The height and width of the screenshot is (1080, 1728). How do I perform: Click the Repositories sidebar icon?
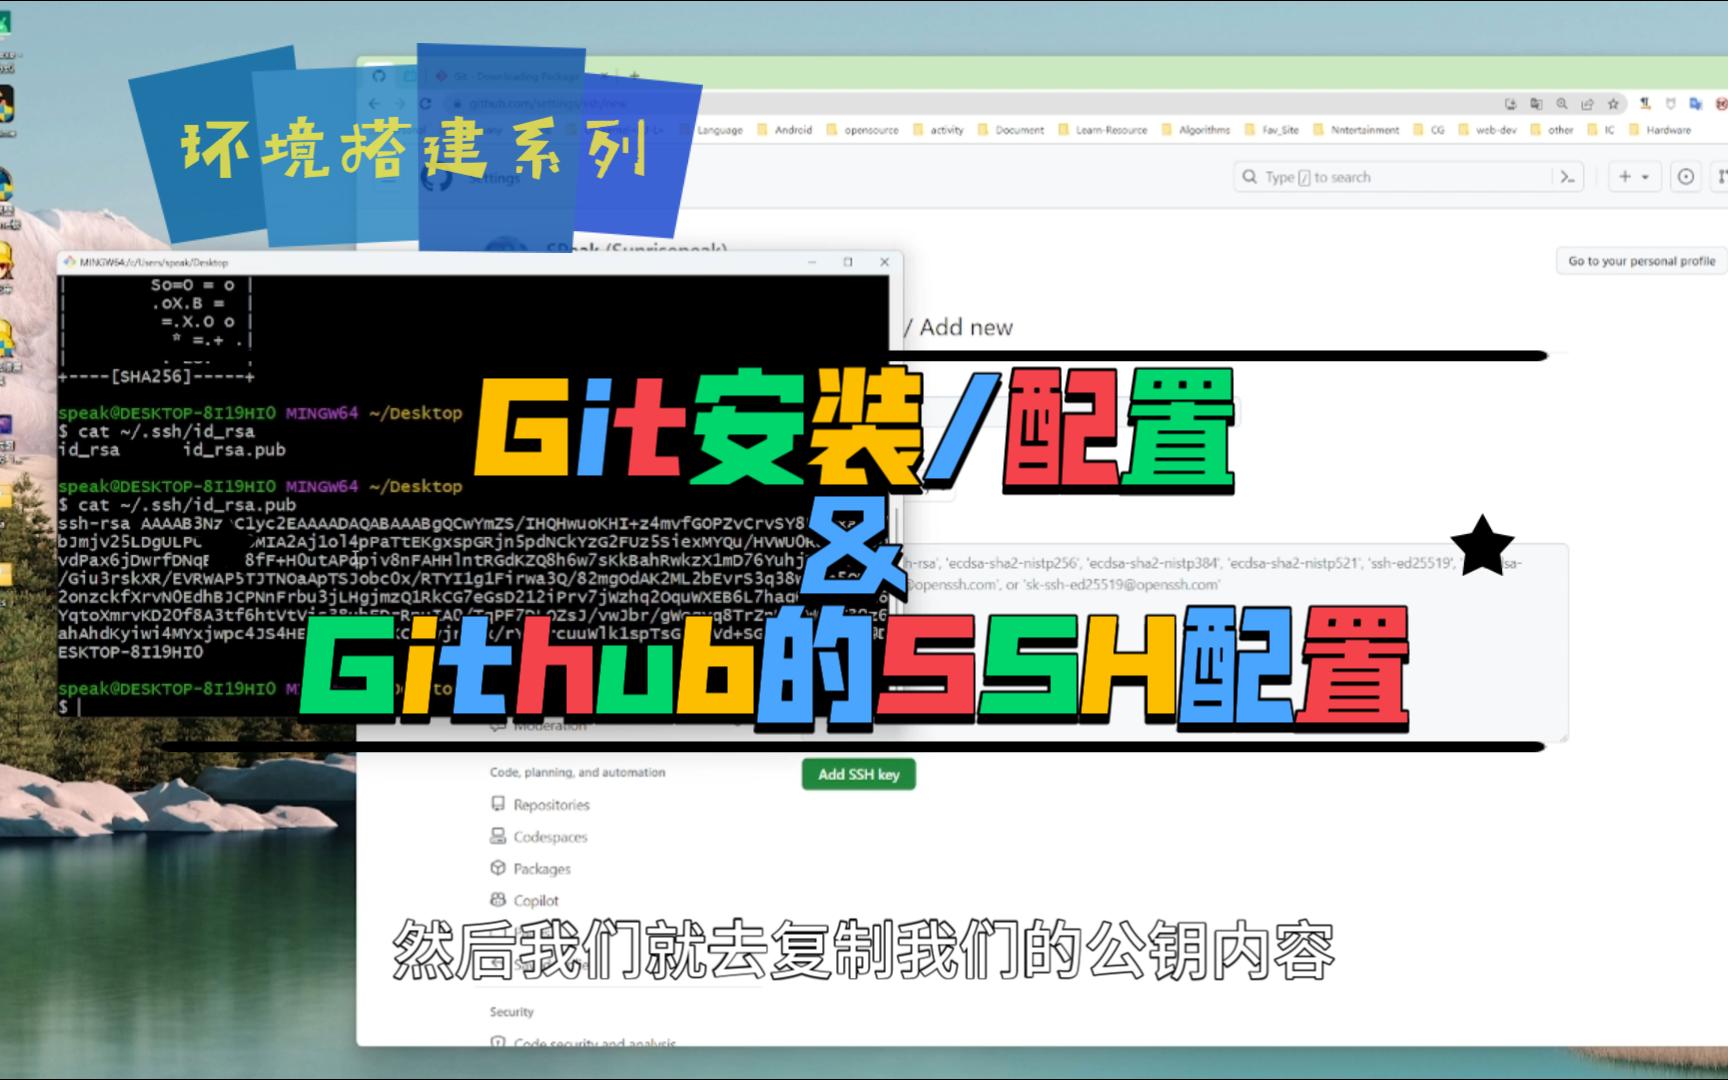[498, 804]
